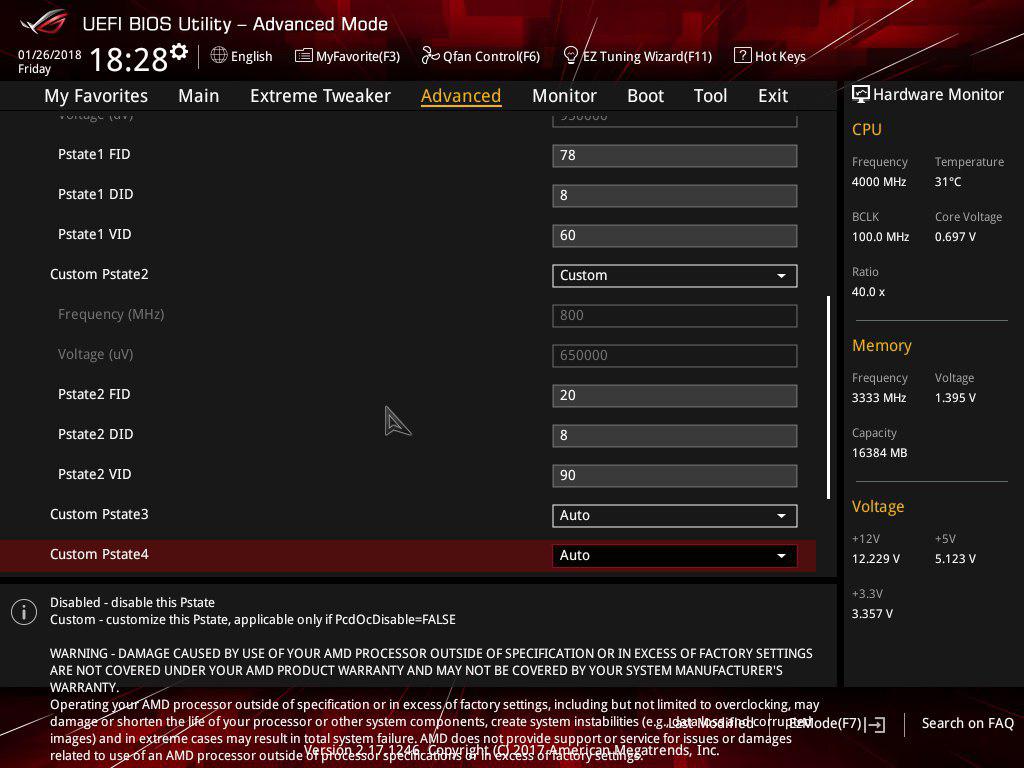Screen dimensions: 1024x768
Task: Start EZ Tuning Wizard(F11)
Action: tap(647, 56)
